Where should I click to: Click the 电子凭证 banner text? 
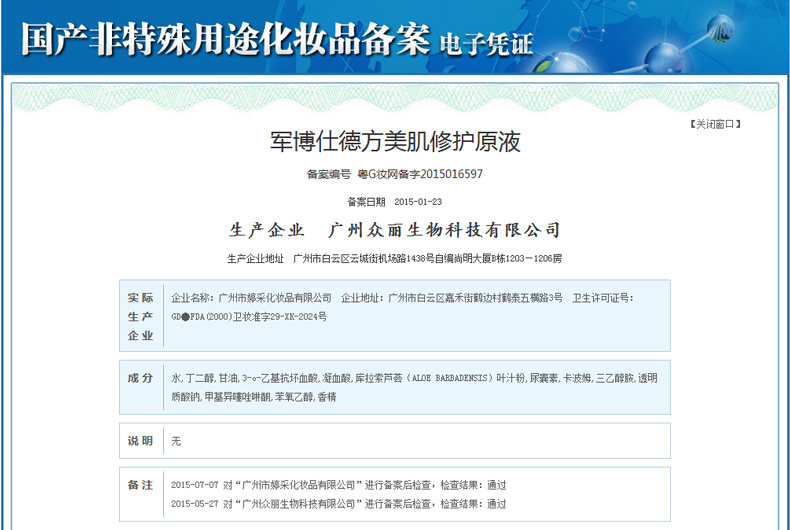486,43
